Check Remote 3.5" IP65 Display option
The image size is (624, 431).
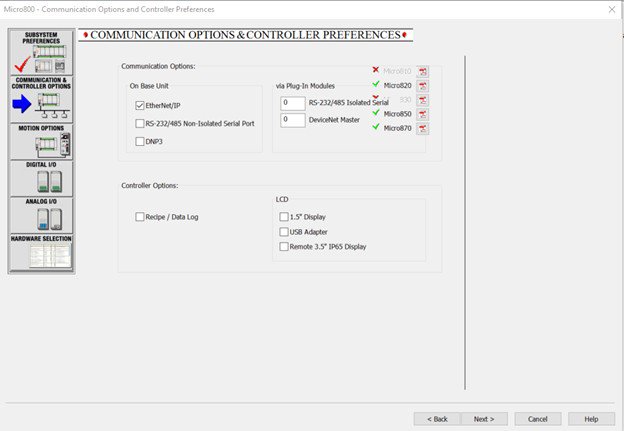(284, 246)
